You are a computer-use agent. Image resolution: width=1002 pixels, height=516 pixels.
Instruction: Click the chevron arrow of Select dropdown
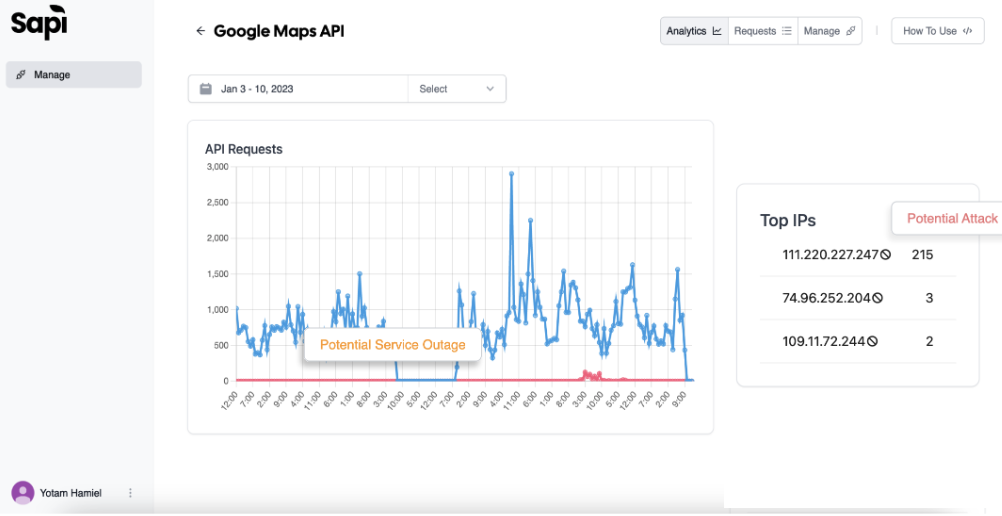pyautogui.click(x=490, y=89)
